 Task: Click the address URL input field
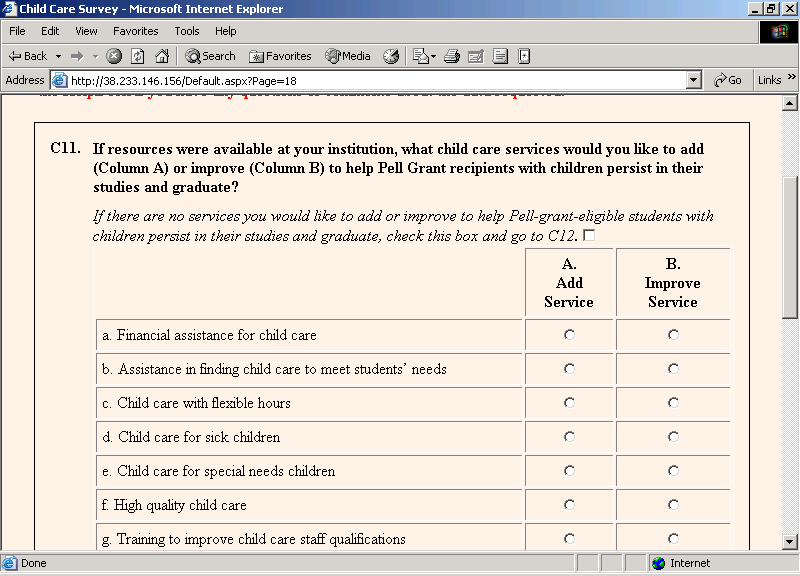(377, 81)
